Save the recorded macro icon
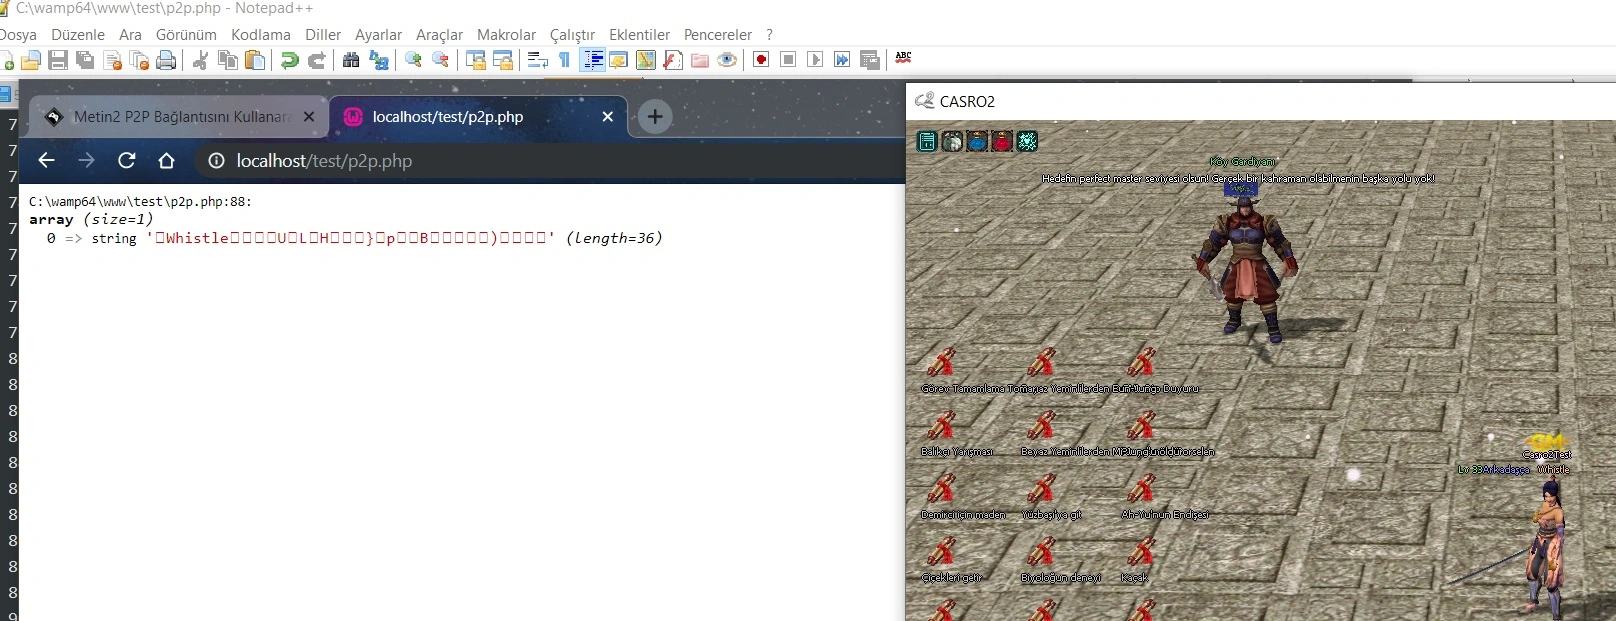 tap(870, 60)
